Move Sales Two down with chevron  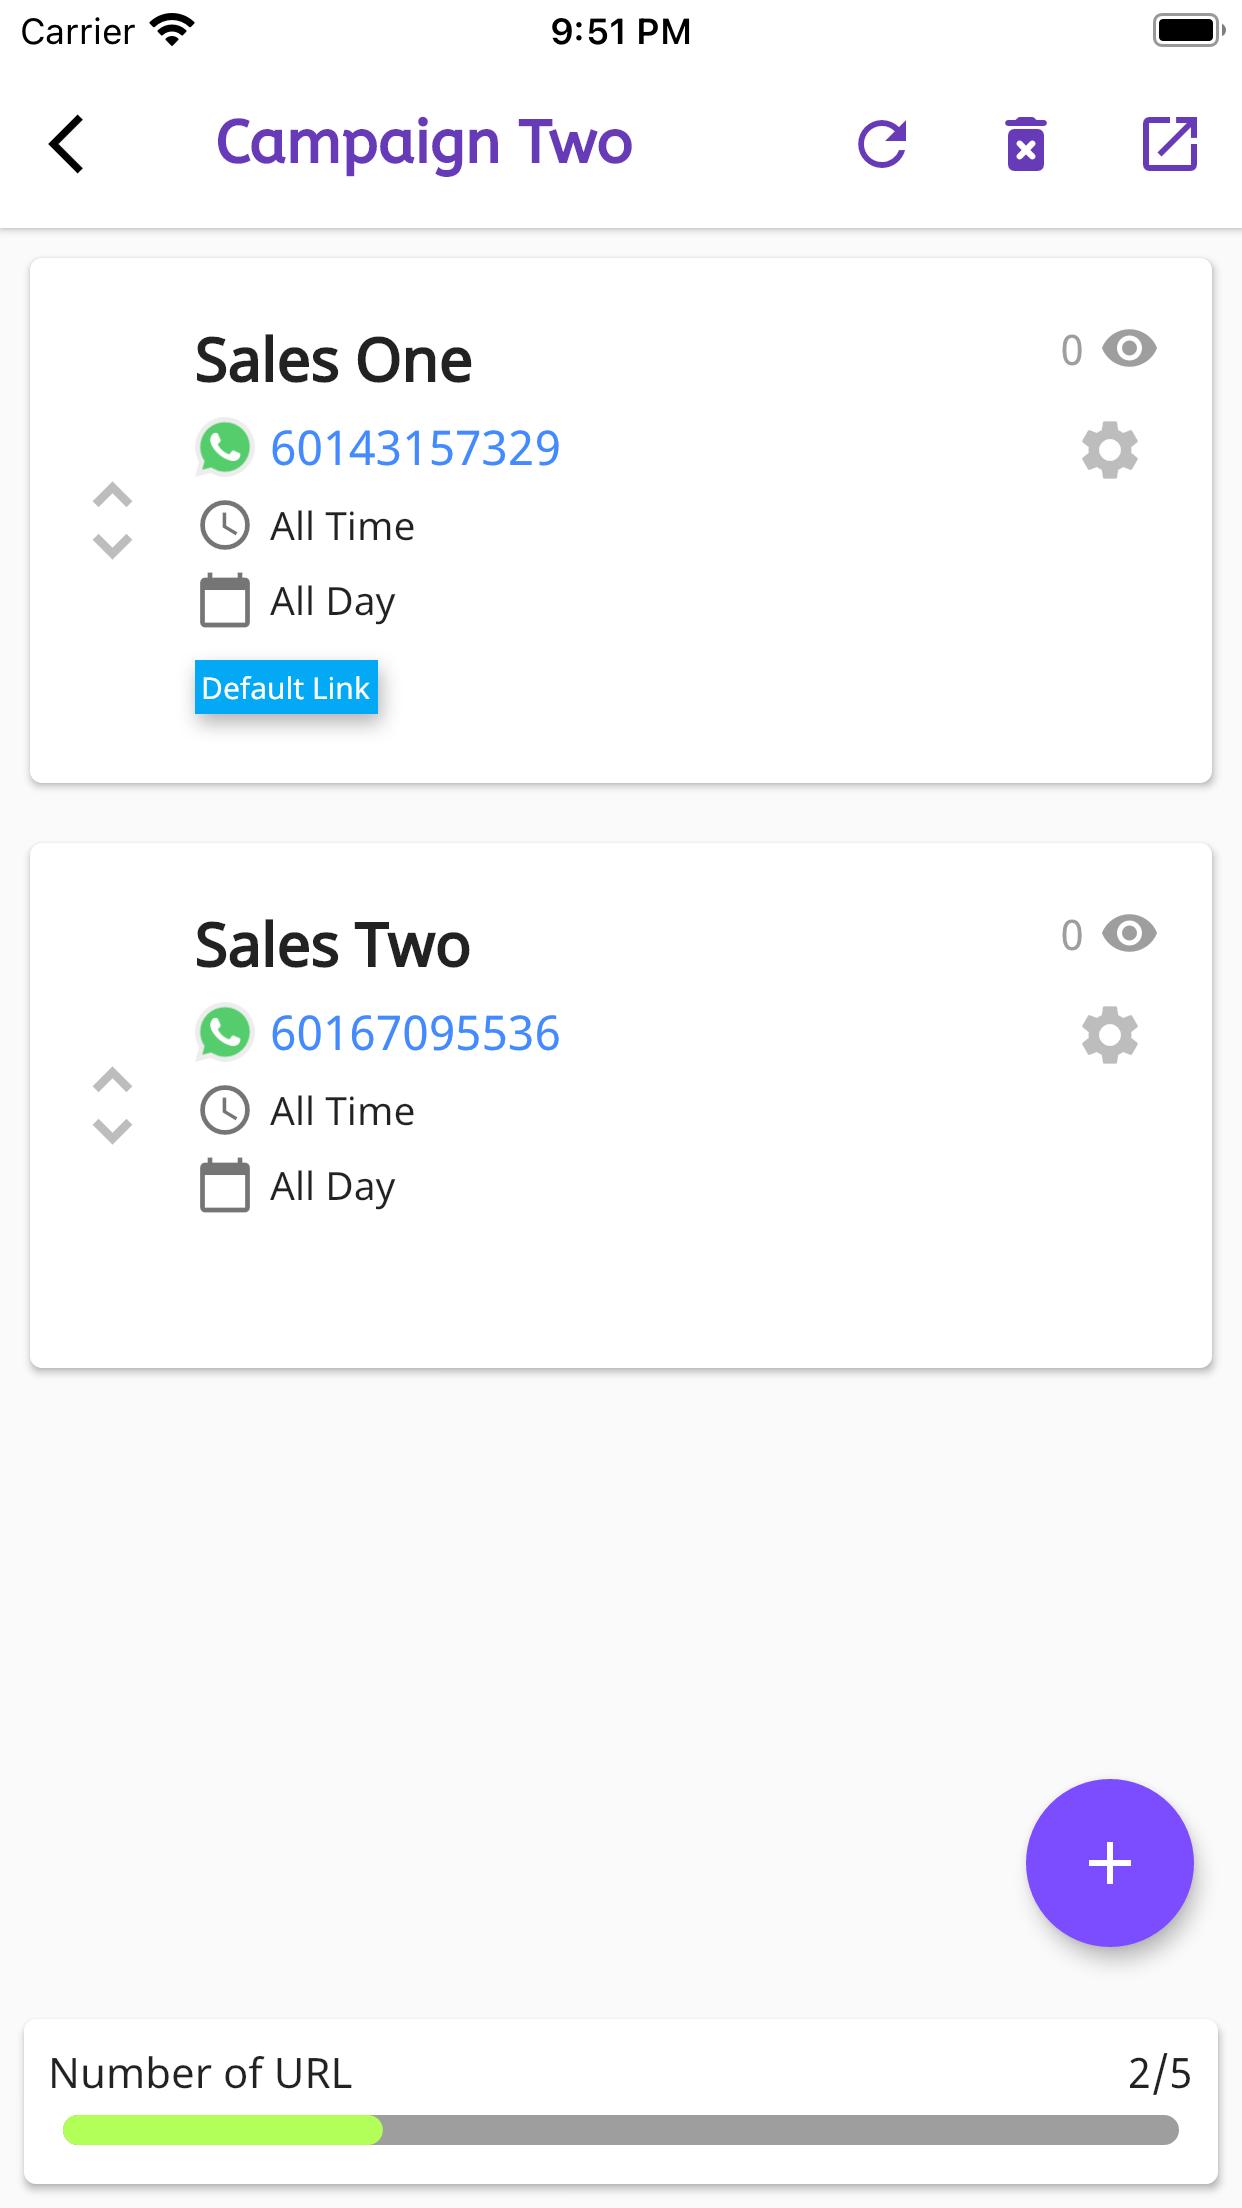tap(112, 1131)
